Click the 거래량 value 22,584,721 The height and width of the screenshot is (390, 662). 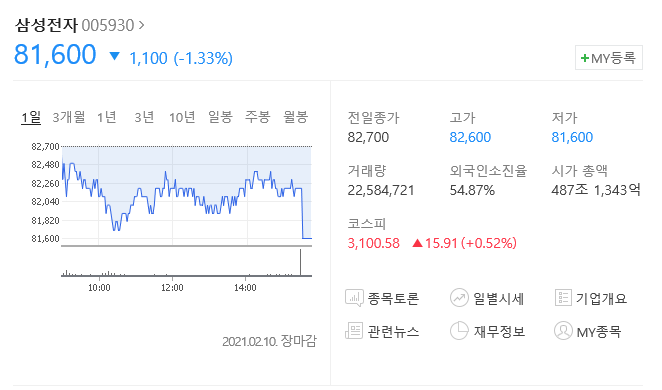381,190
